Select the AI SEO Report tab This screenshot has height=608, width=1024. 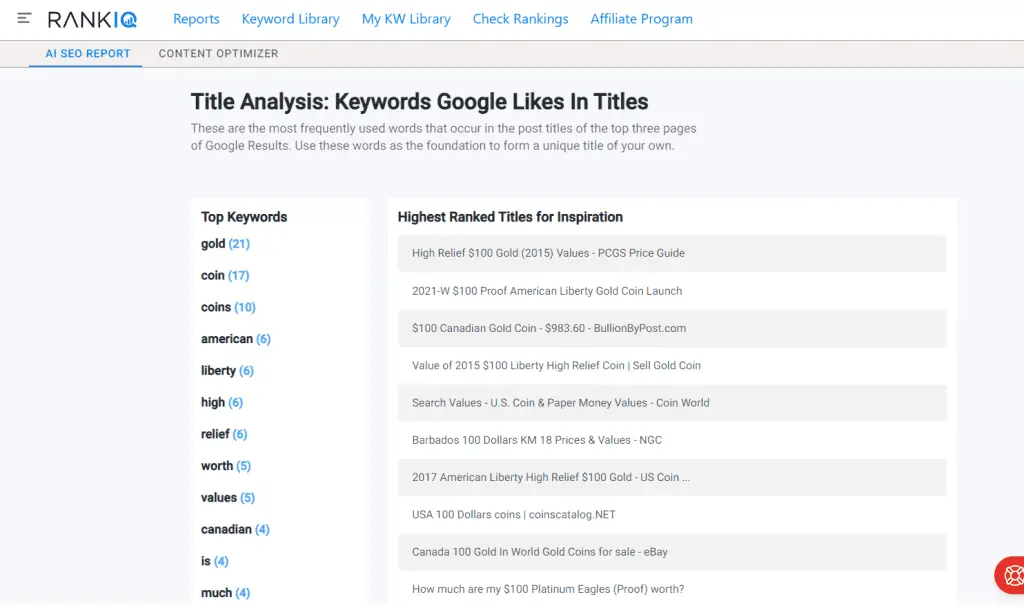click(x=88, y=54)
